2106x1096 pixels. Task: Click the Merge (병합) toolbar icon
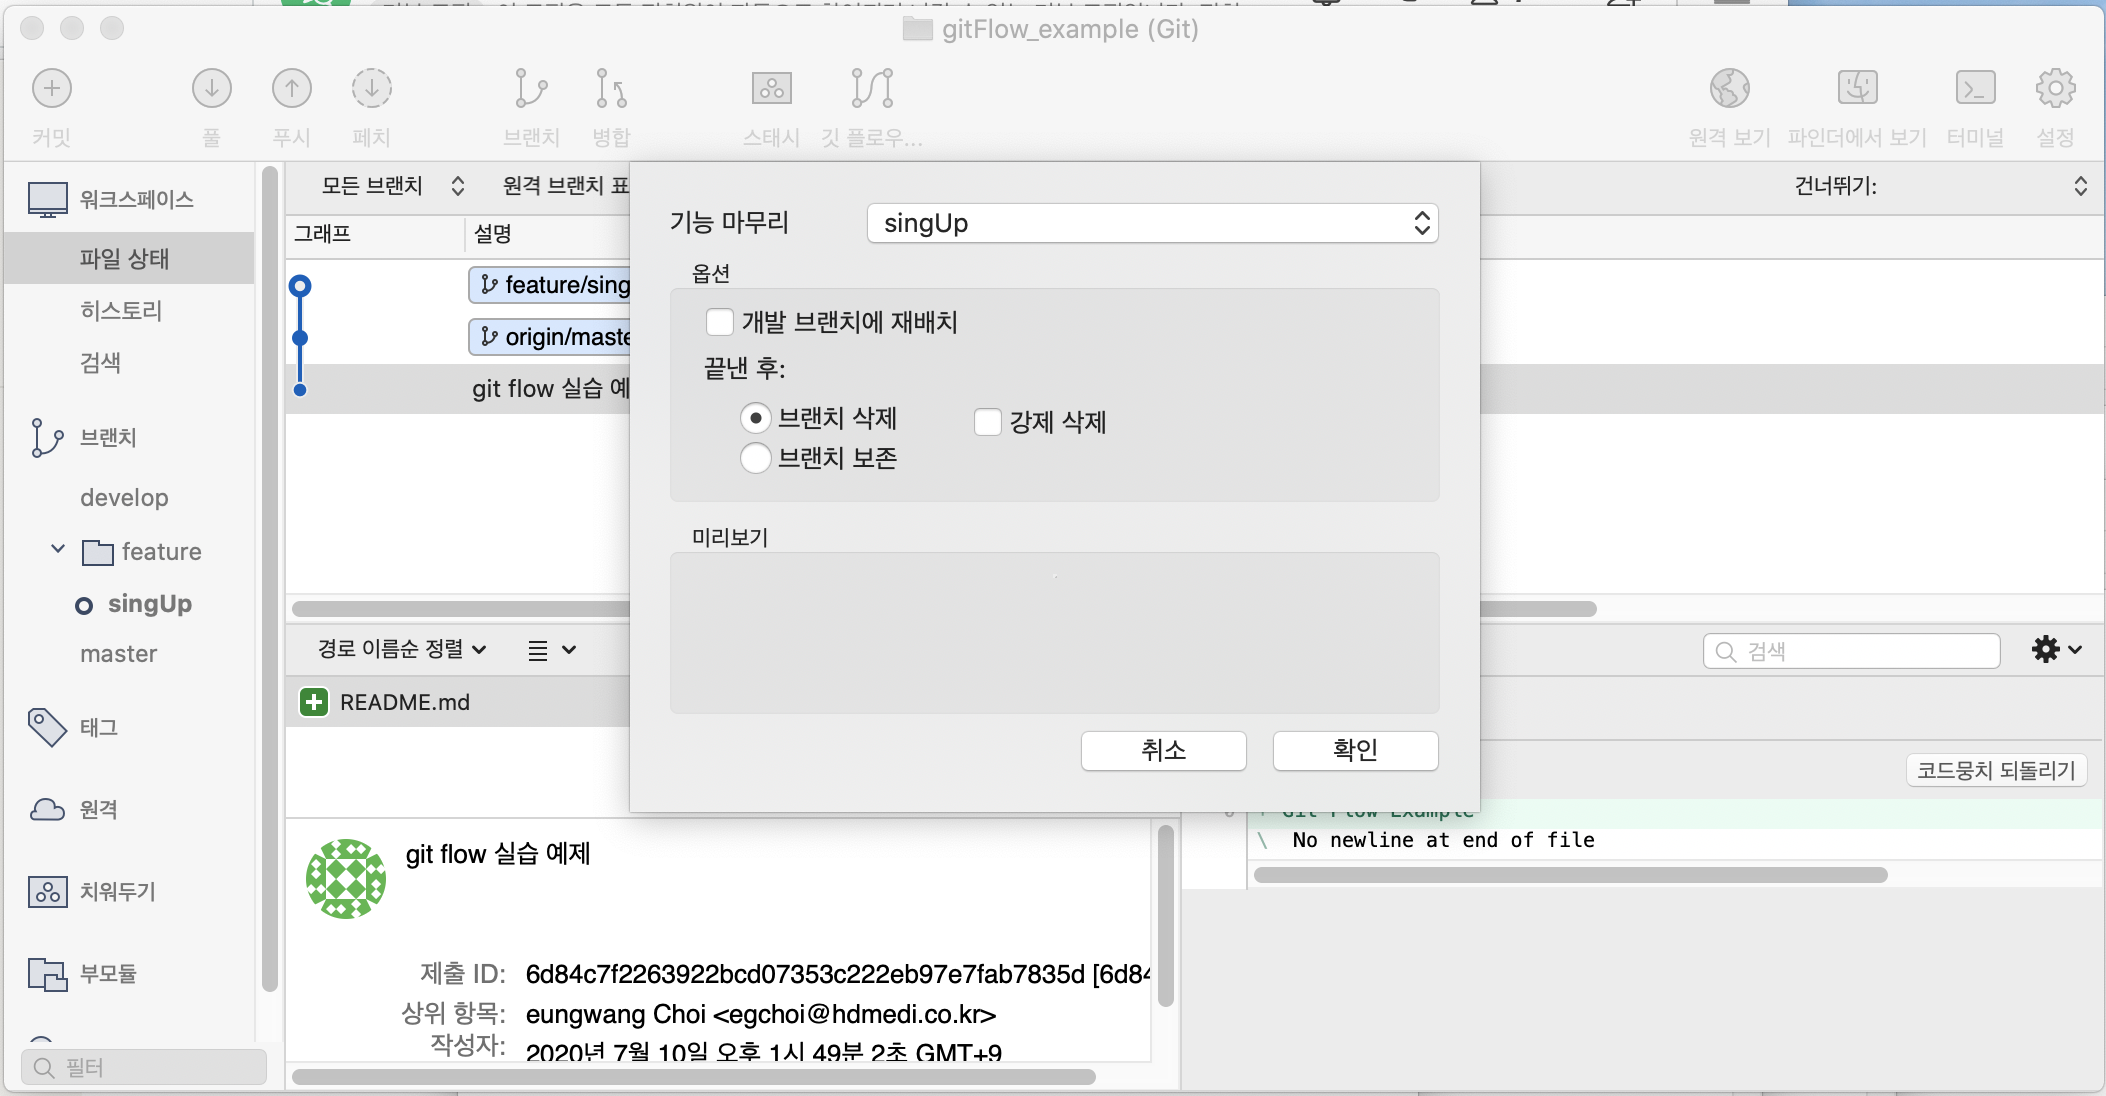(x=611, y=89)
